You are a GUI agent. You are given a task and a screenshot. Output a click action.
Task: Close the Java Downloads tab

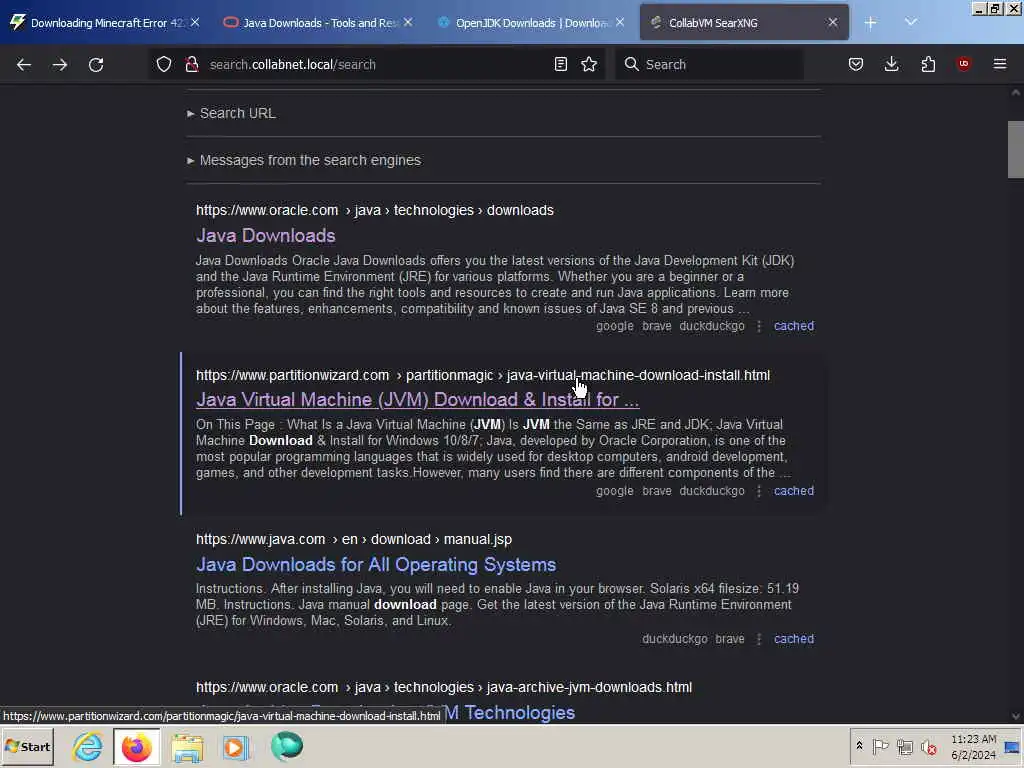pos(408,23)
